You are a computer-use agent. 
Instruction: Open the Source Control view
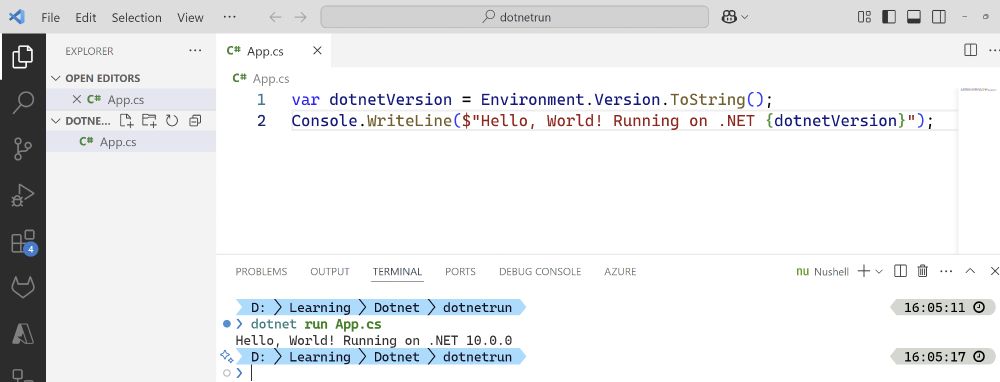[x=23, y=148]
